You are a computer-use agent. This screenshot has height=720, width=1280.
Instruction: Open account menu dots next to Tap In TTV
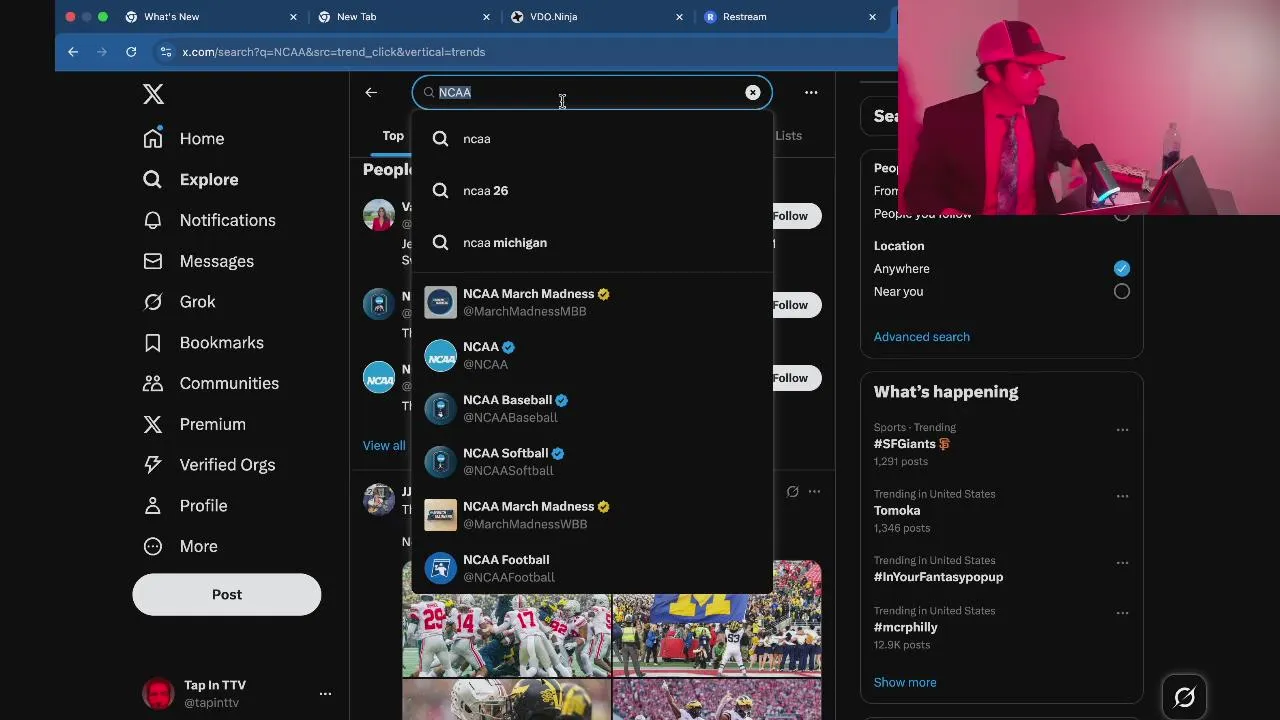tap(325, 693)
